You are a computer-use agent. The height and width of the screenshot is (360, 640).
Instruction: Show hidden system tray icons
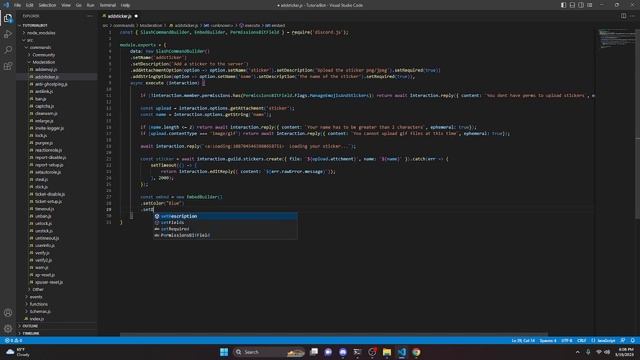[x=577, y=352]
